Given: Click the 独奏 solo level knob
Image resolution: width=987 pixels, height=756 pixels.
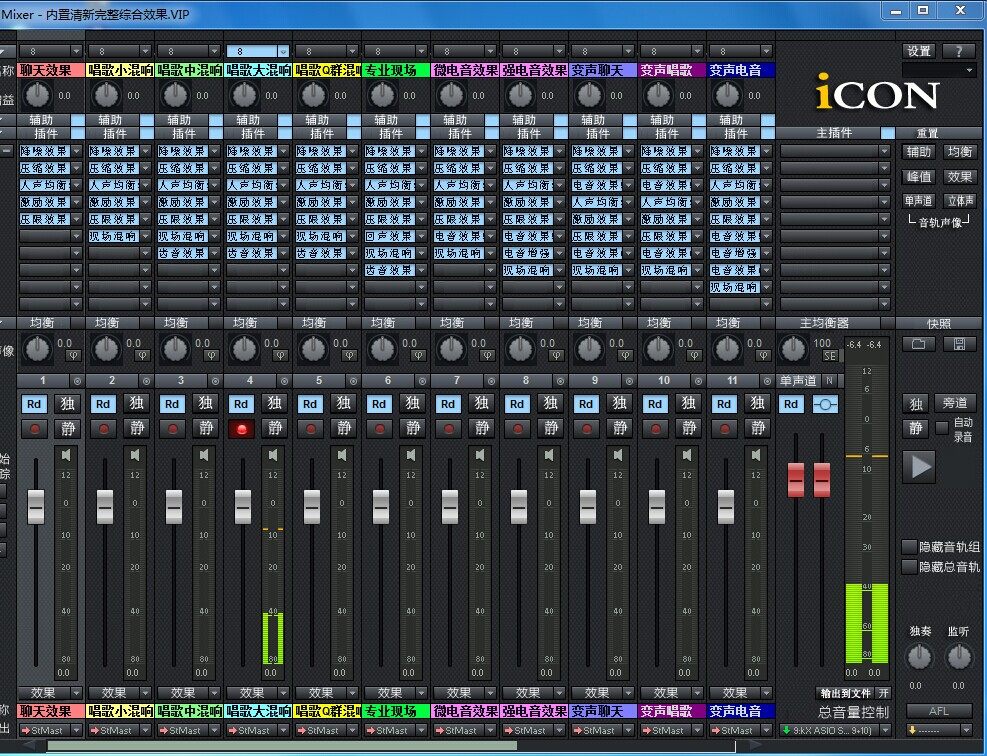Looking at the screenshot, I should [919, 658].
